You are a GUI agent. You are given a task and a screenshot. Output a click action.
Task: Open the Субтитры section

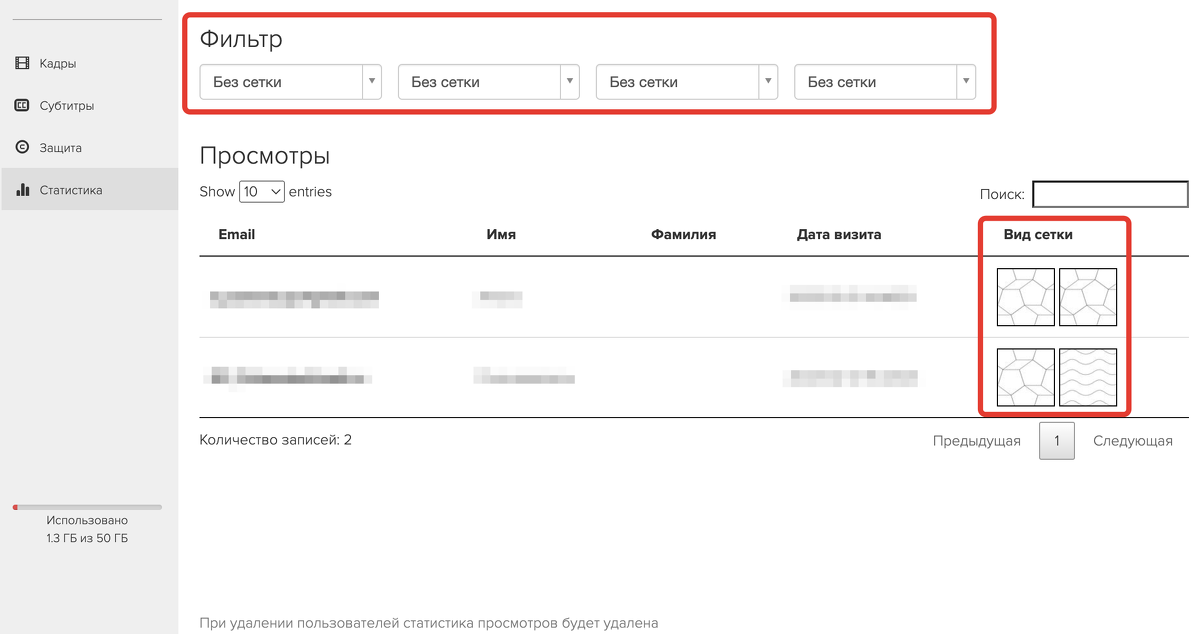tap(89, 106)
